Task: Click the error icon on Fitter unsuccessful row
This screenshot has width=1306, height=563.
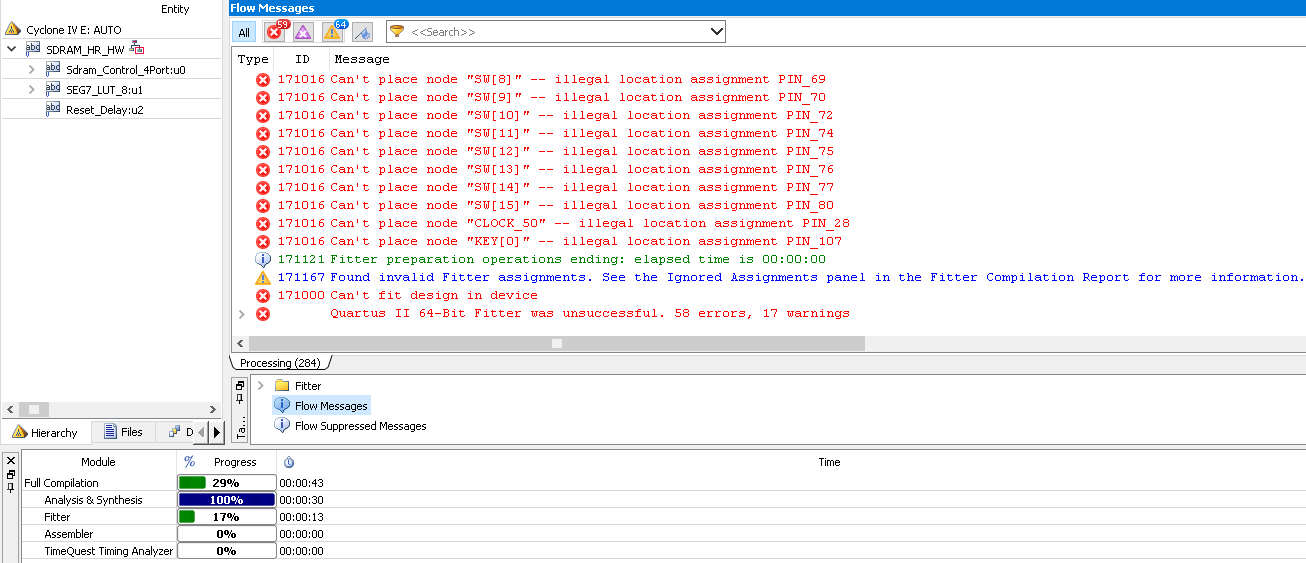Action: [263, 313]
